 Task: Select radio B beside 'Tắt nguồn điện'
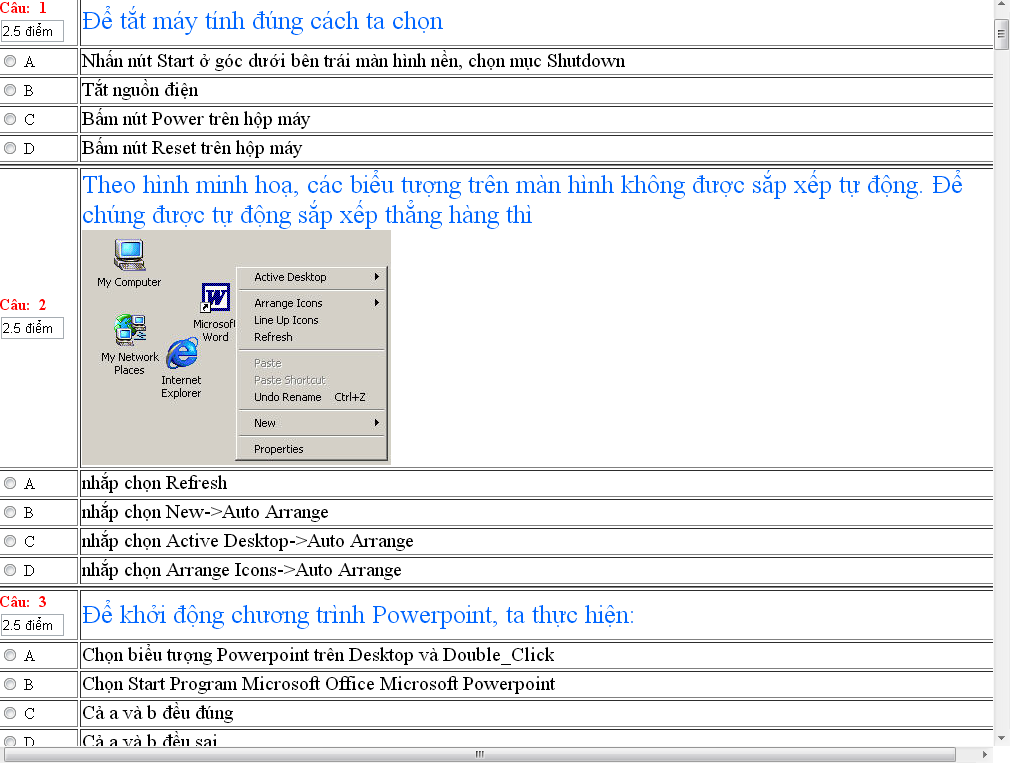pyautogui.click(x=10, y=90)
